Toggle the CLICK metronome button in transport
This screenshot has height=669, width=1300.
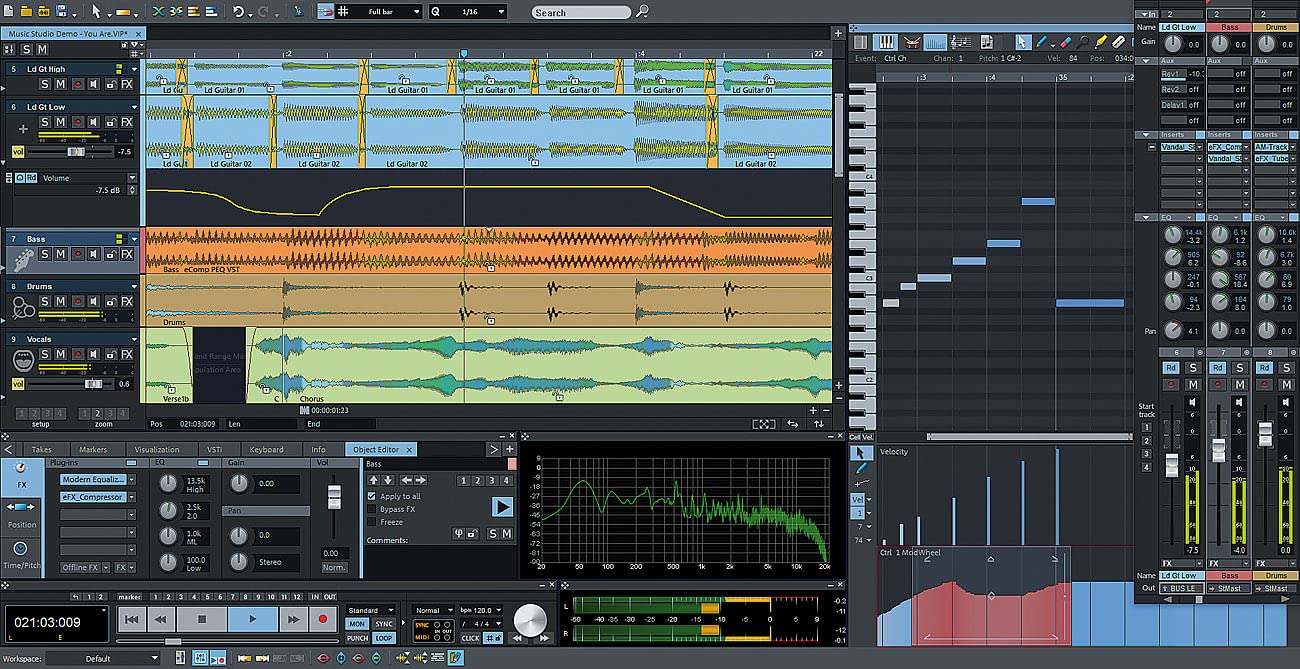[470, 637]
